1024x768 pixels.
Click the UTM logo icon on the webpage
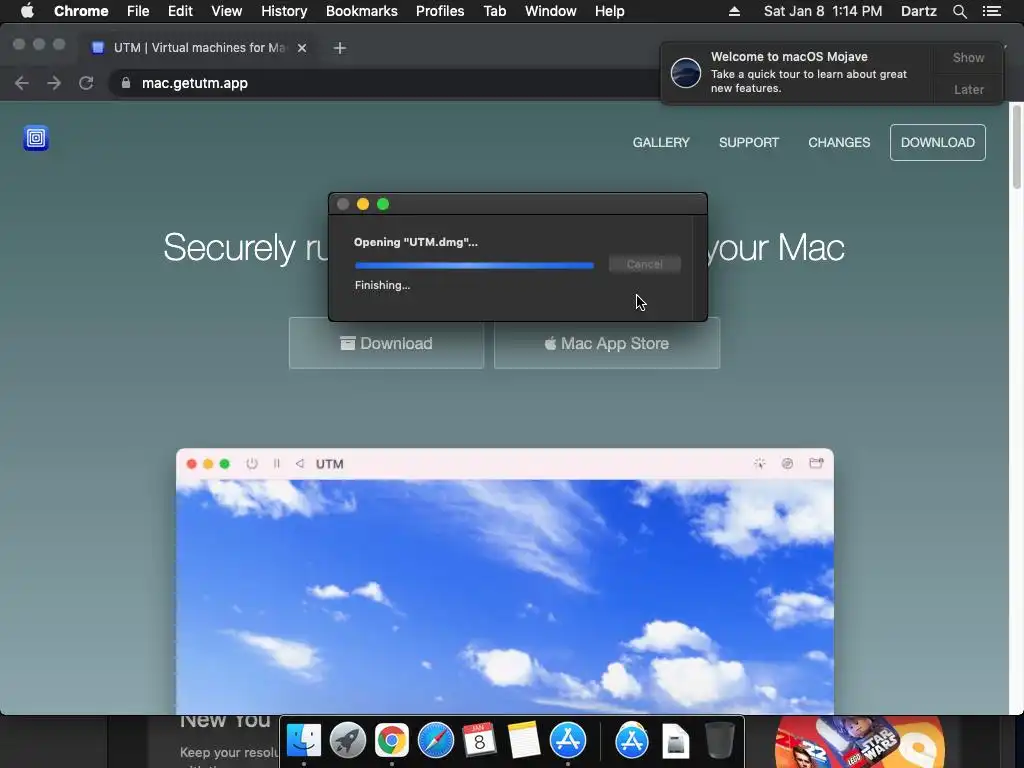[x=36, y=138]
